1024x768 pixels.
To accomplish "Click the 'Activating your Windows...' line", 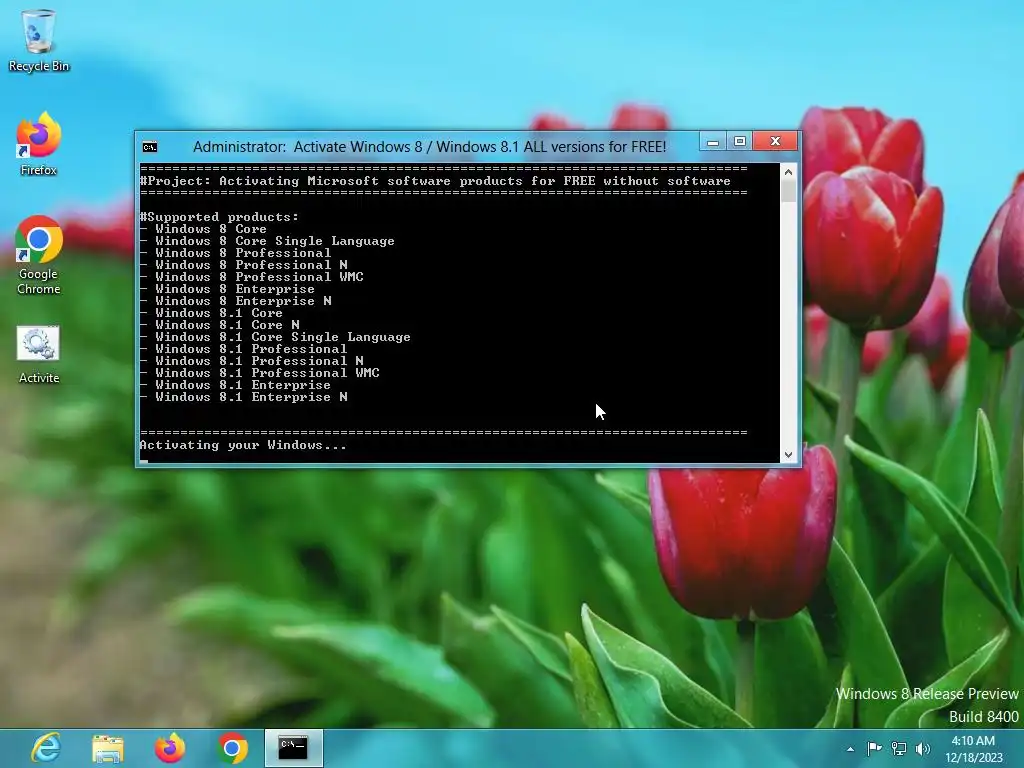I will tap(243, 445).
